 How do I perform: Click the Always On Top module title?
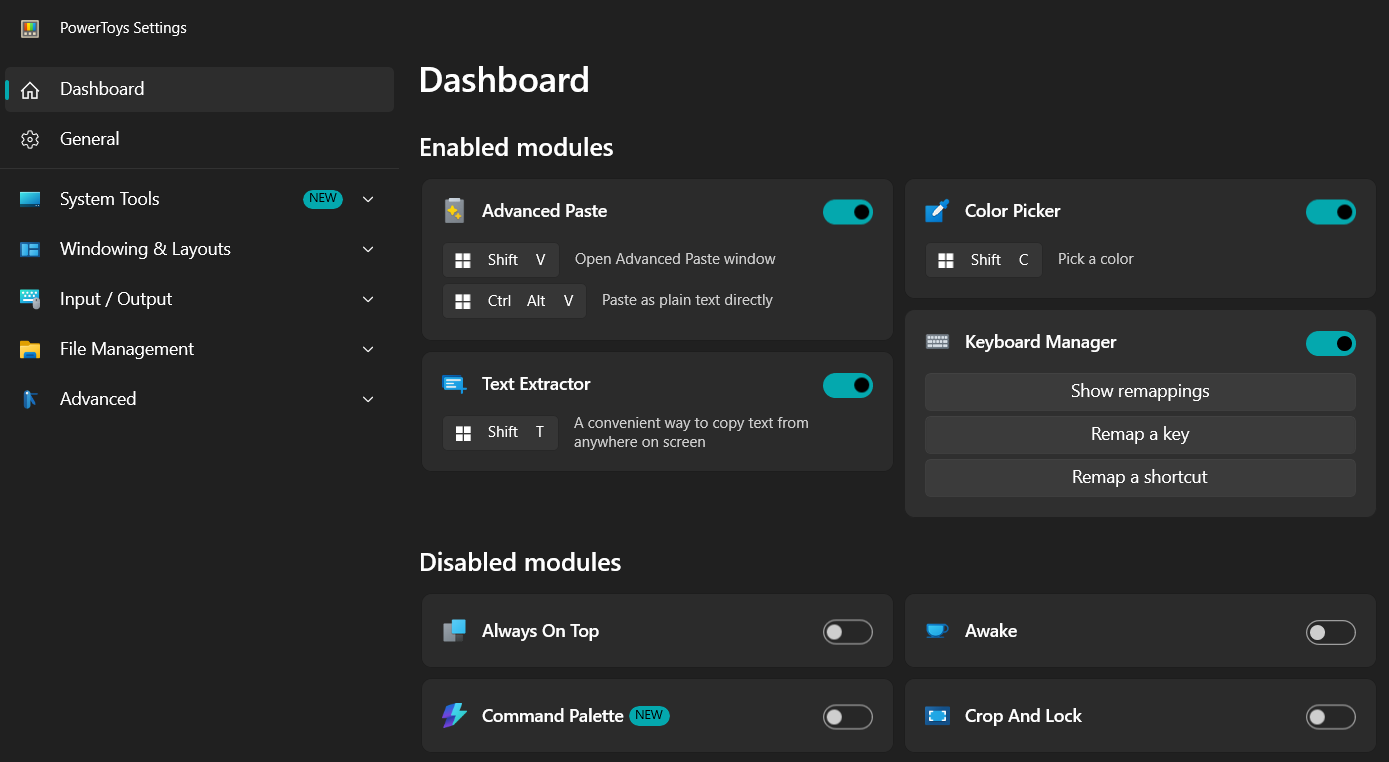pyautogui.click(x=540, y=631)
